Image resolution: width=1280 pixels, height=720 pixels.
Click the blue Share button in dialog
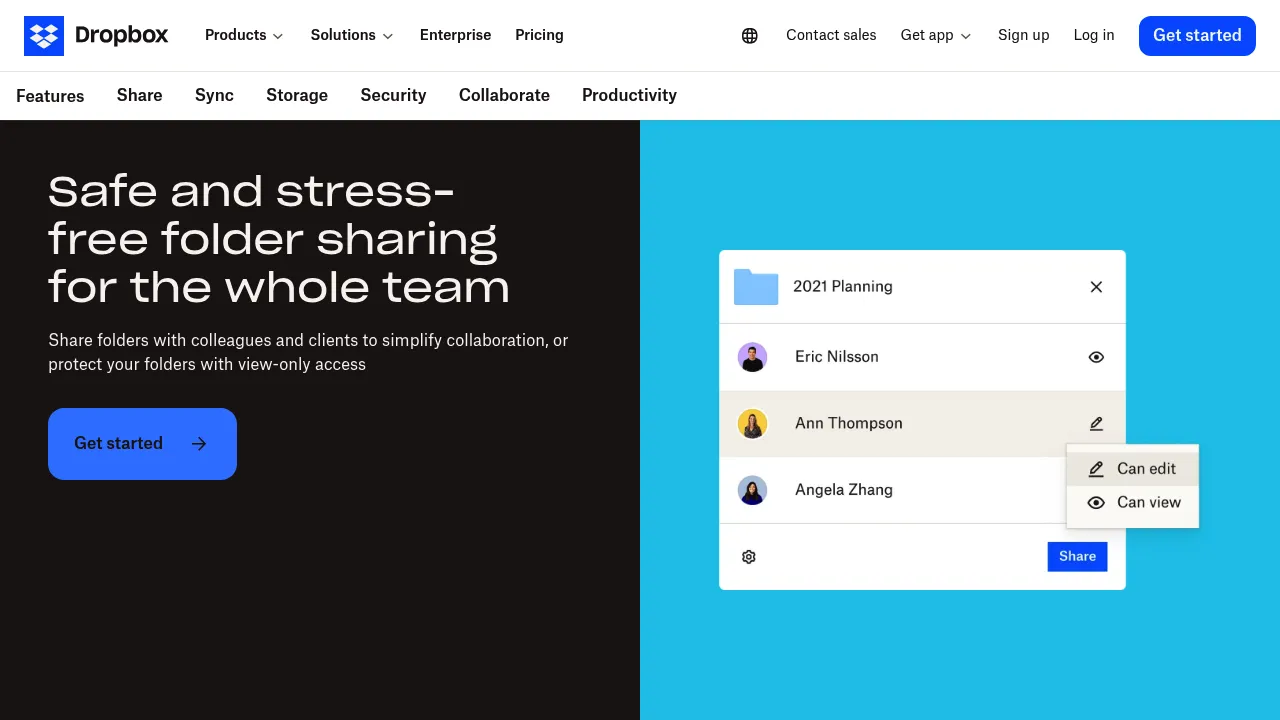click(1077, 557)
